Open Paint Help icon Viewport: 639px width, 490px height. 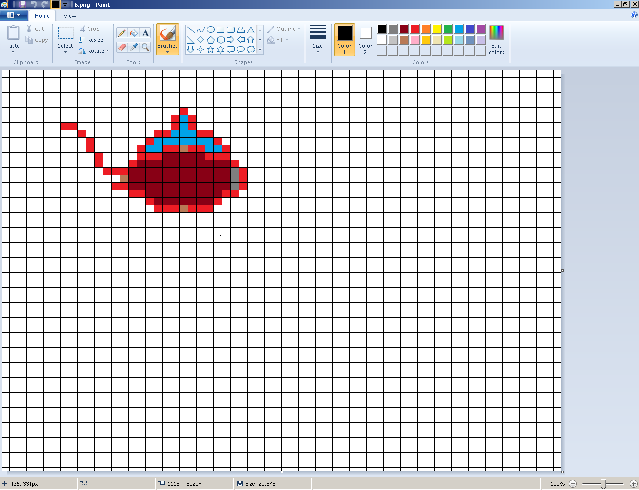click(634, 15)
